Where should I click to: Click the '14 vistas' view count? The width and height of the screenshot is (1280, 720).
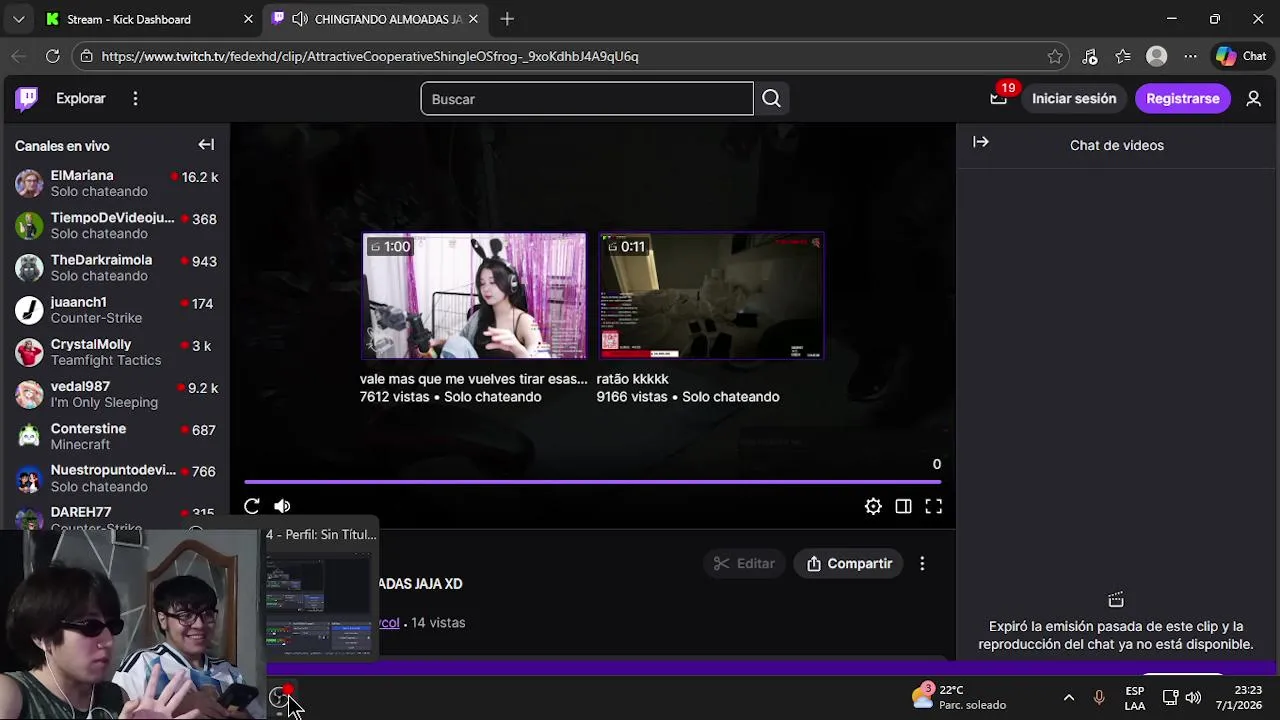click(438, 622)
